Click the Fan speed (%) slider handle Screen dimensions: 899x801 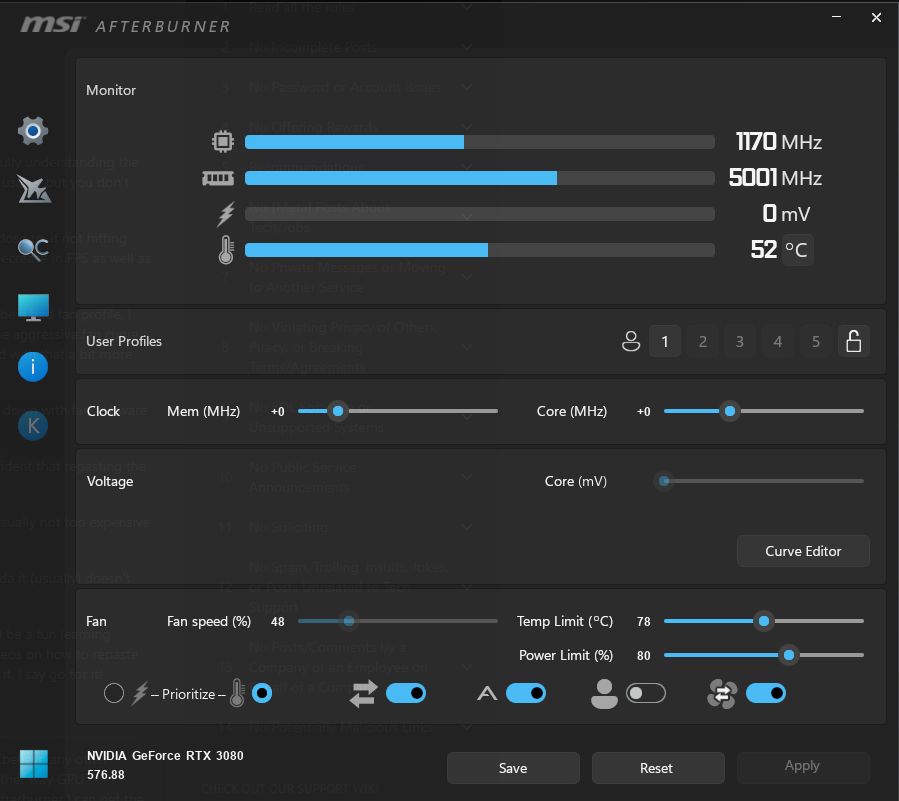[x=349, y=621]
